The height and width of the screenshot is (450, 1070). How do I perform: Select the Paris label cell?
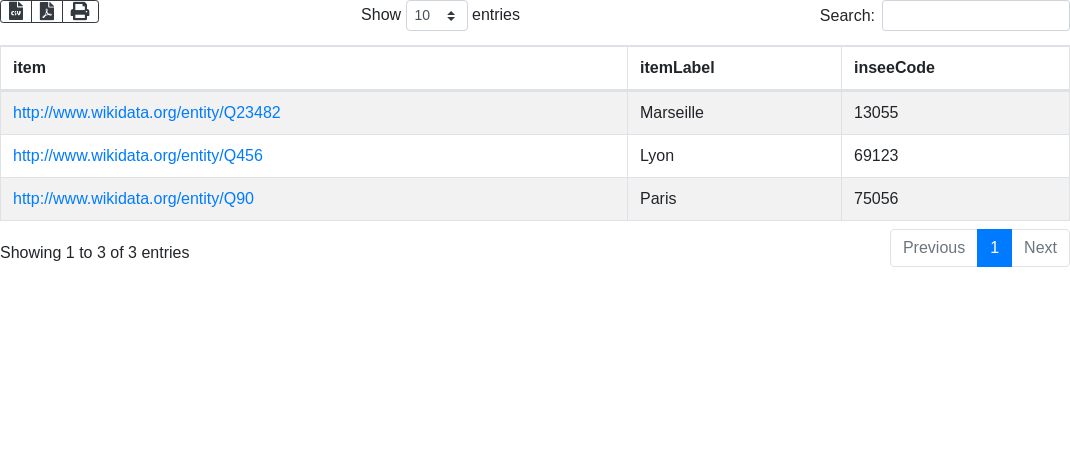[658, 199]
